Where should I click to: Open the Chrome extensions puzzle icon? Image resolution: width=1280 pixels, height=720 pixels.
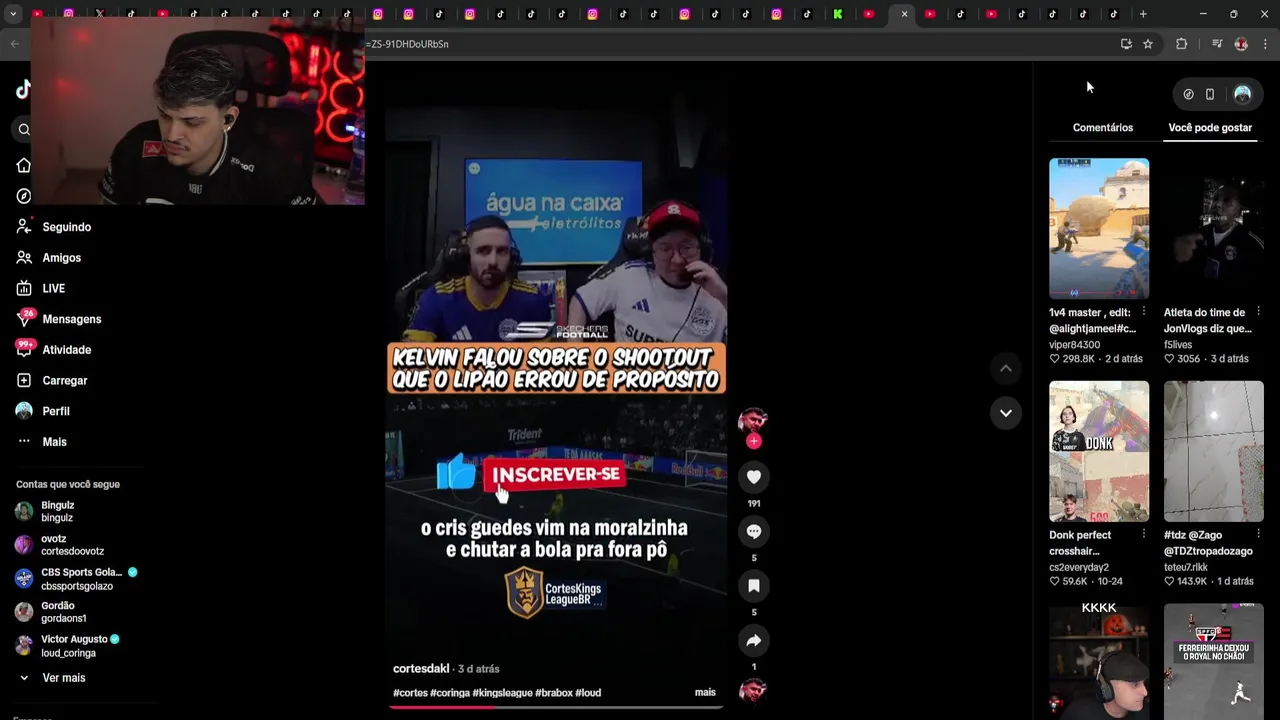pos(1181,44)
